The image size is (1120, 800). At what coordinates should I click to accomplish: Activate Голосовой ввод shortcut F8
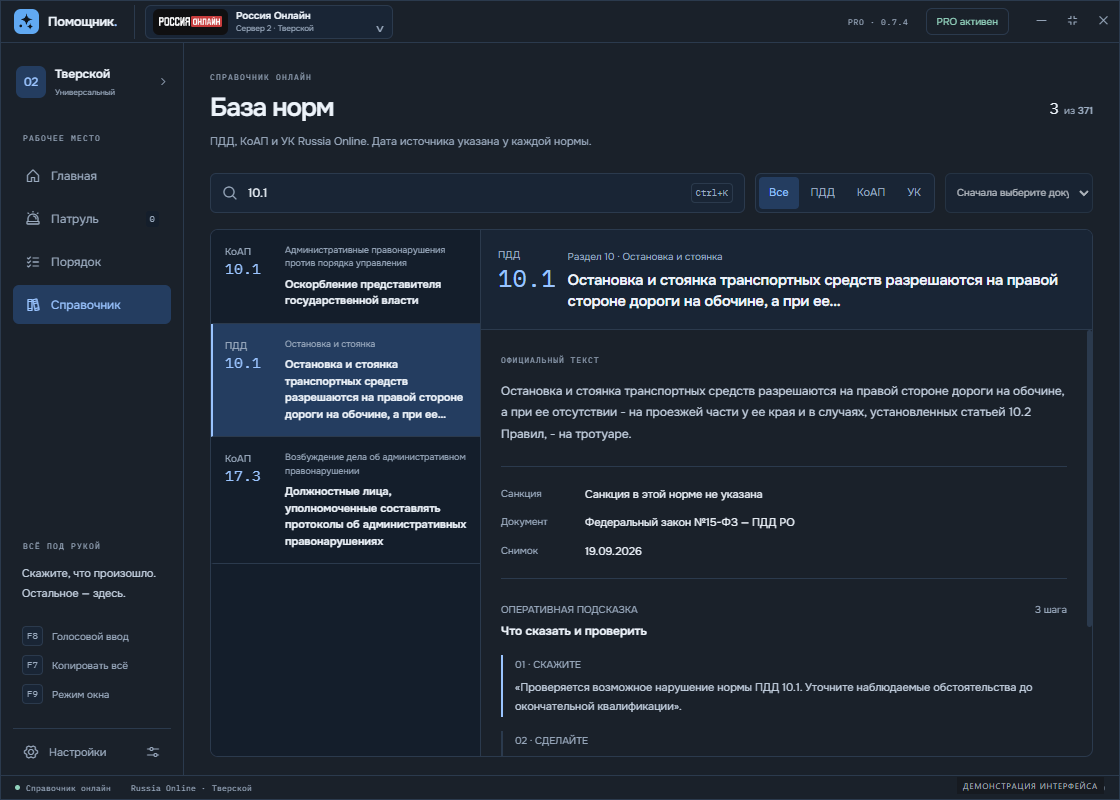[x=75, y=636]
